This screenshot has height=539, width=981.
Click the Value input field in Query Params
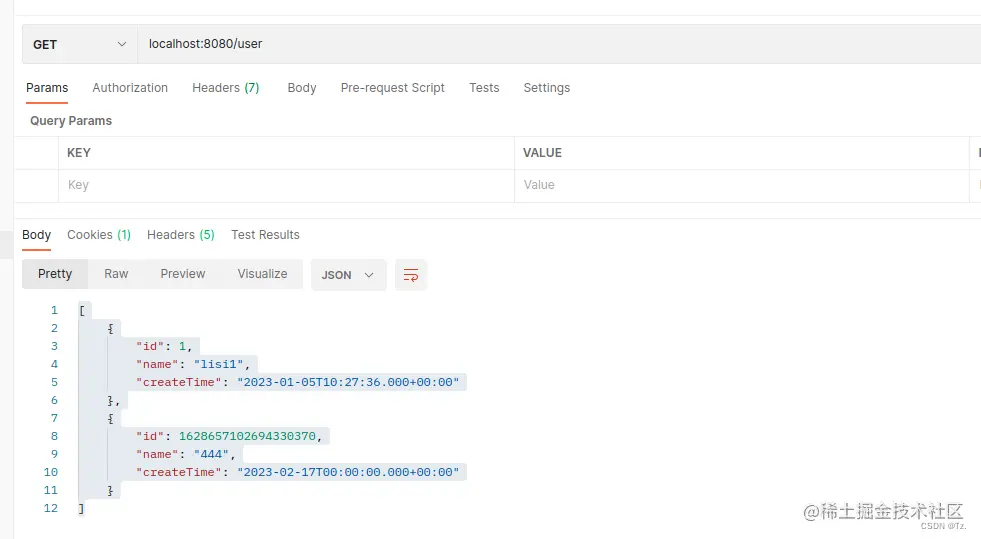point(741,185)
